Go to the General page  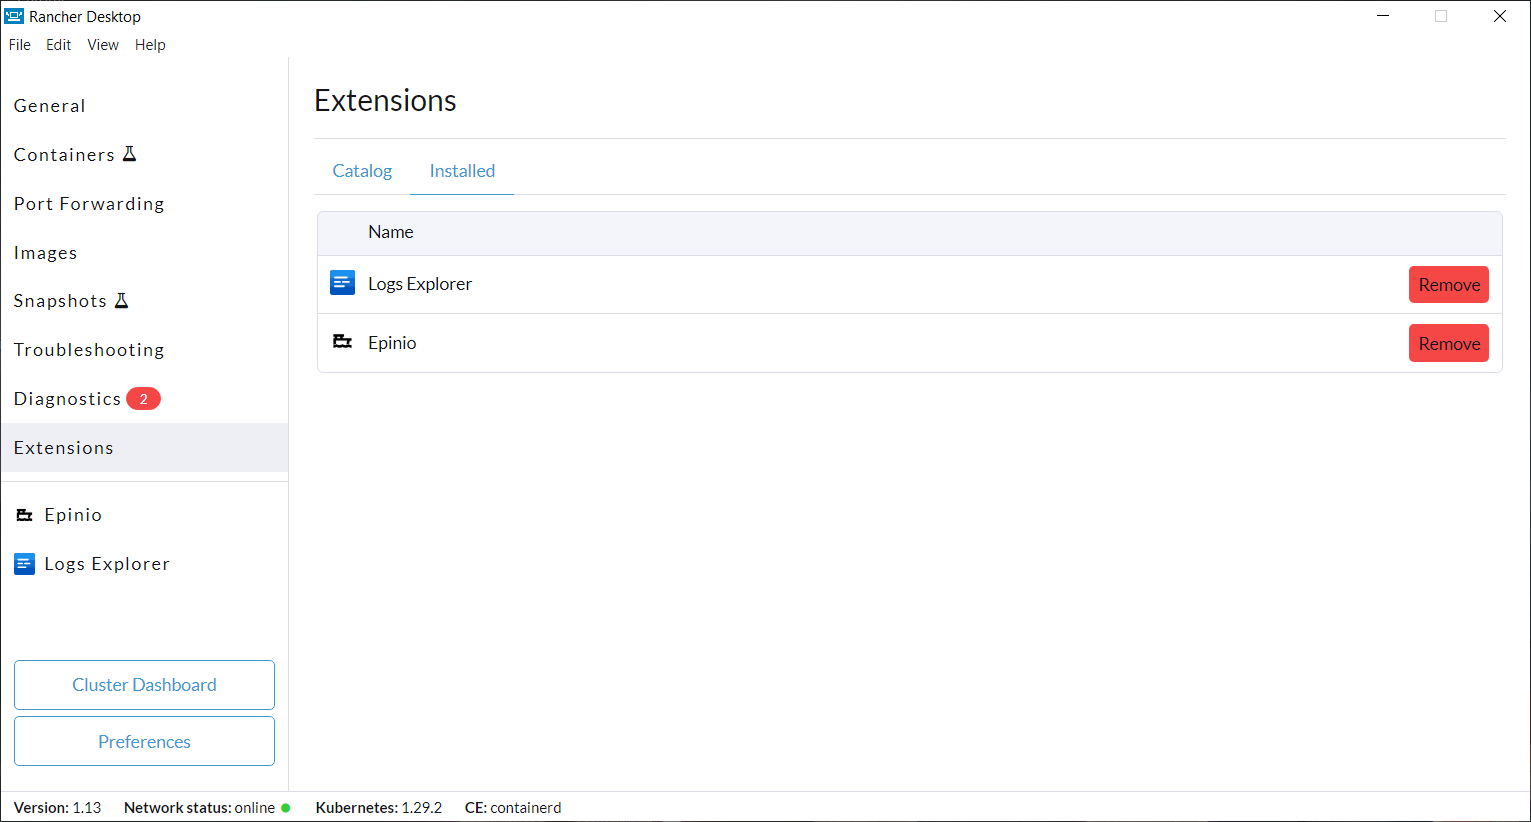(x=144, y=106)
